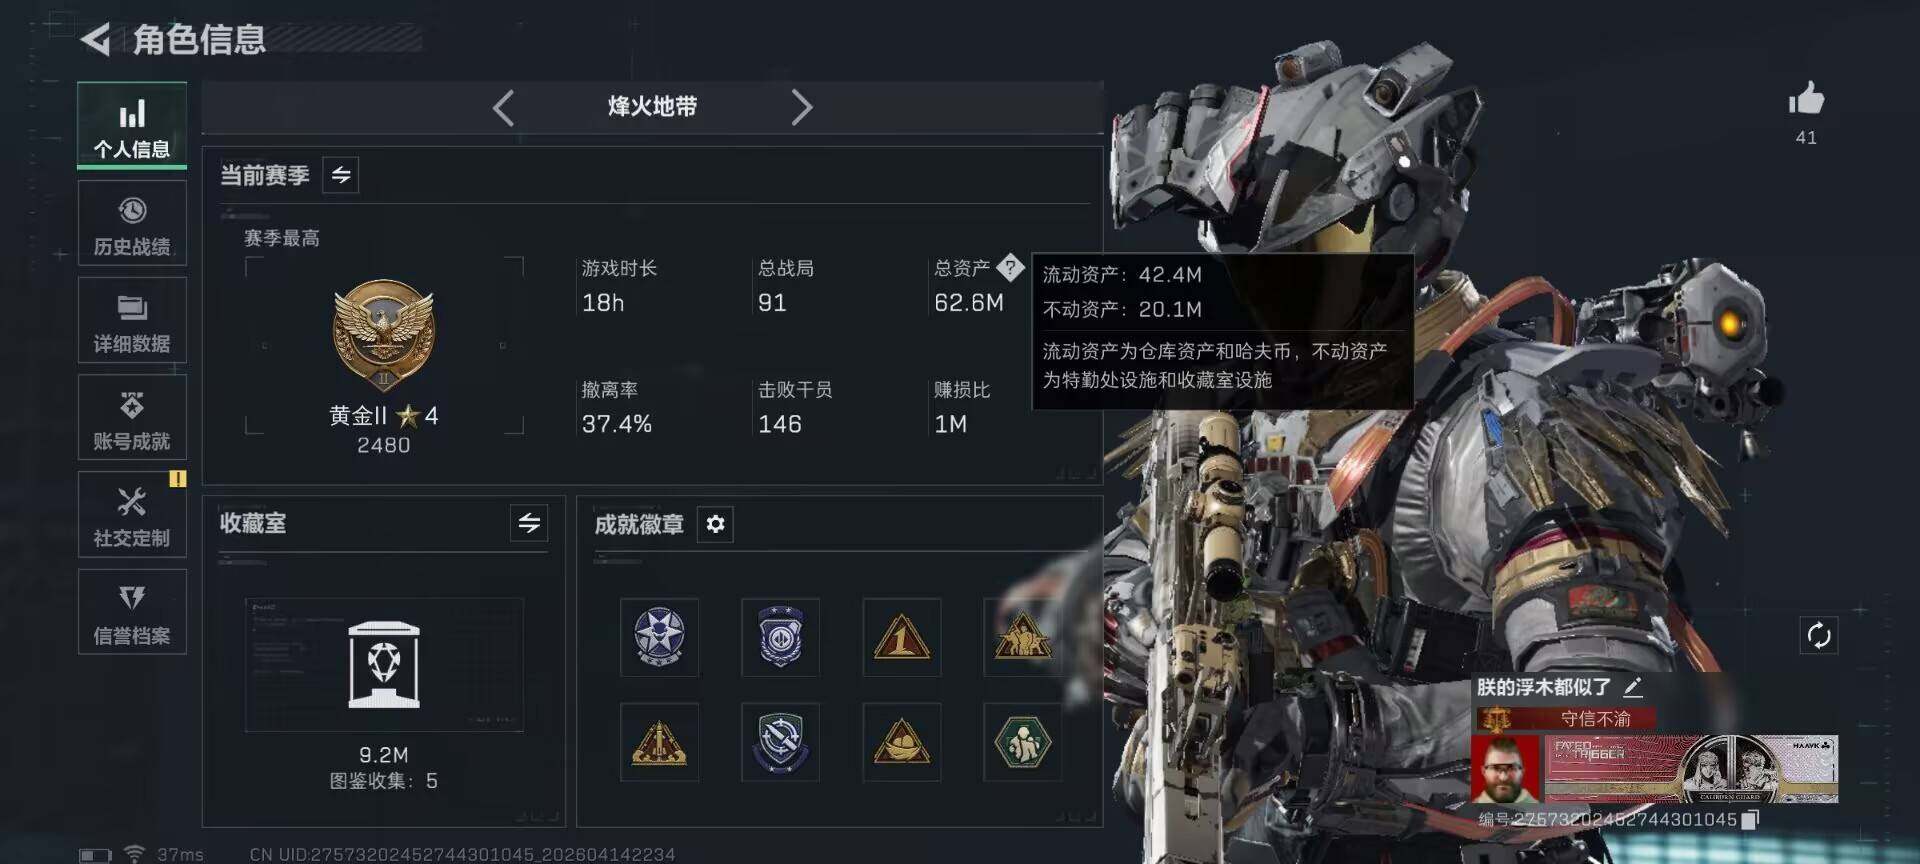Copy the player 编号 with the copy icon

1749,820
